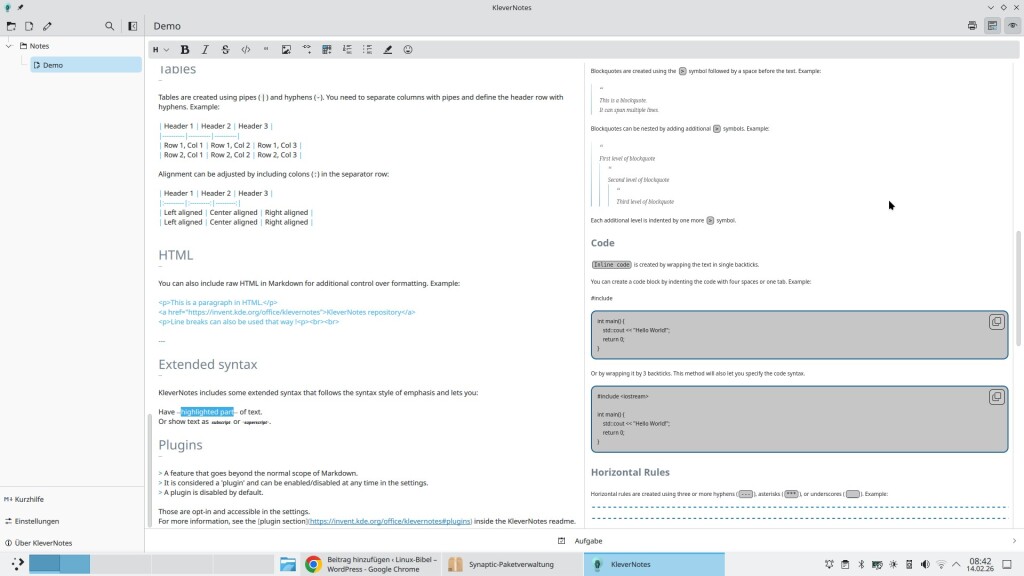Screen dimensions: 1024x576
Task: Apply italic formatting
Action: [x=205, y=49]
